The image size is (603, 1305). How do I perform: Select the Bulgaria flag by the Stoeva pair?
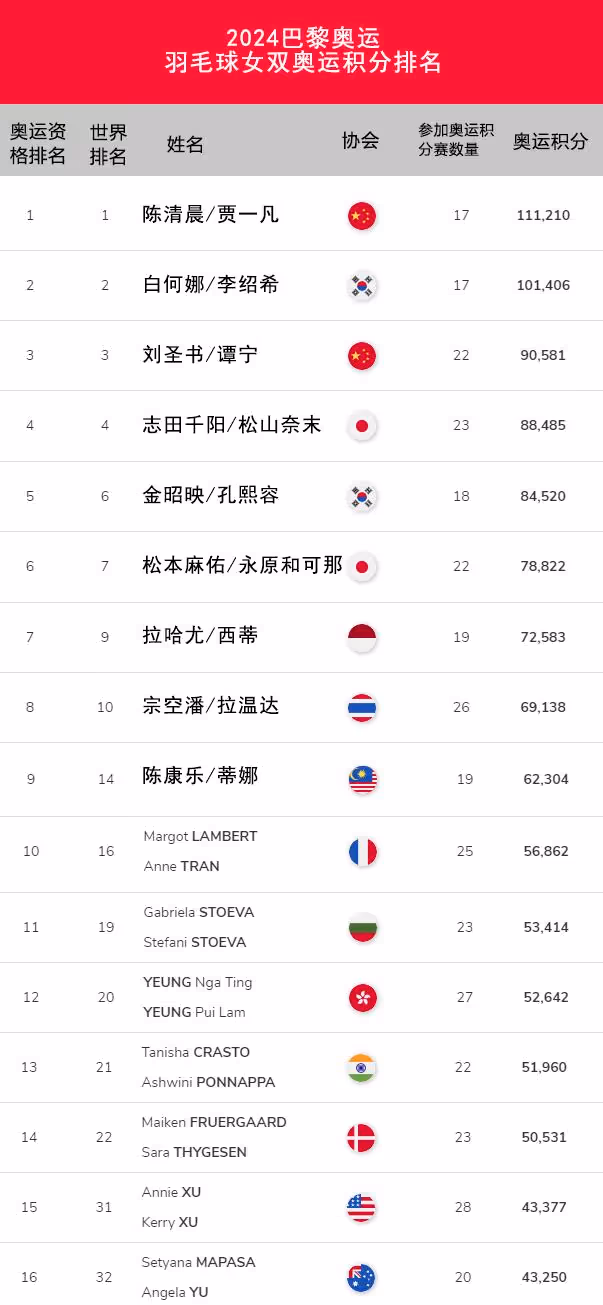pos(362,927)
